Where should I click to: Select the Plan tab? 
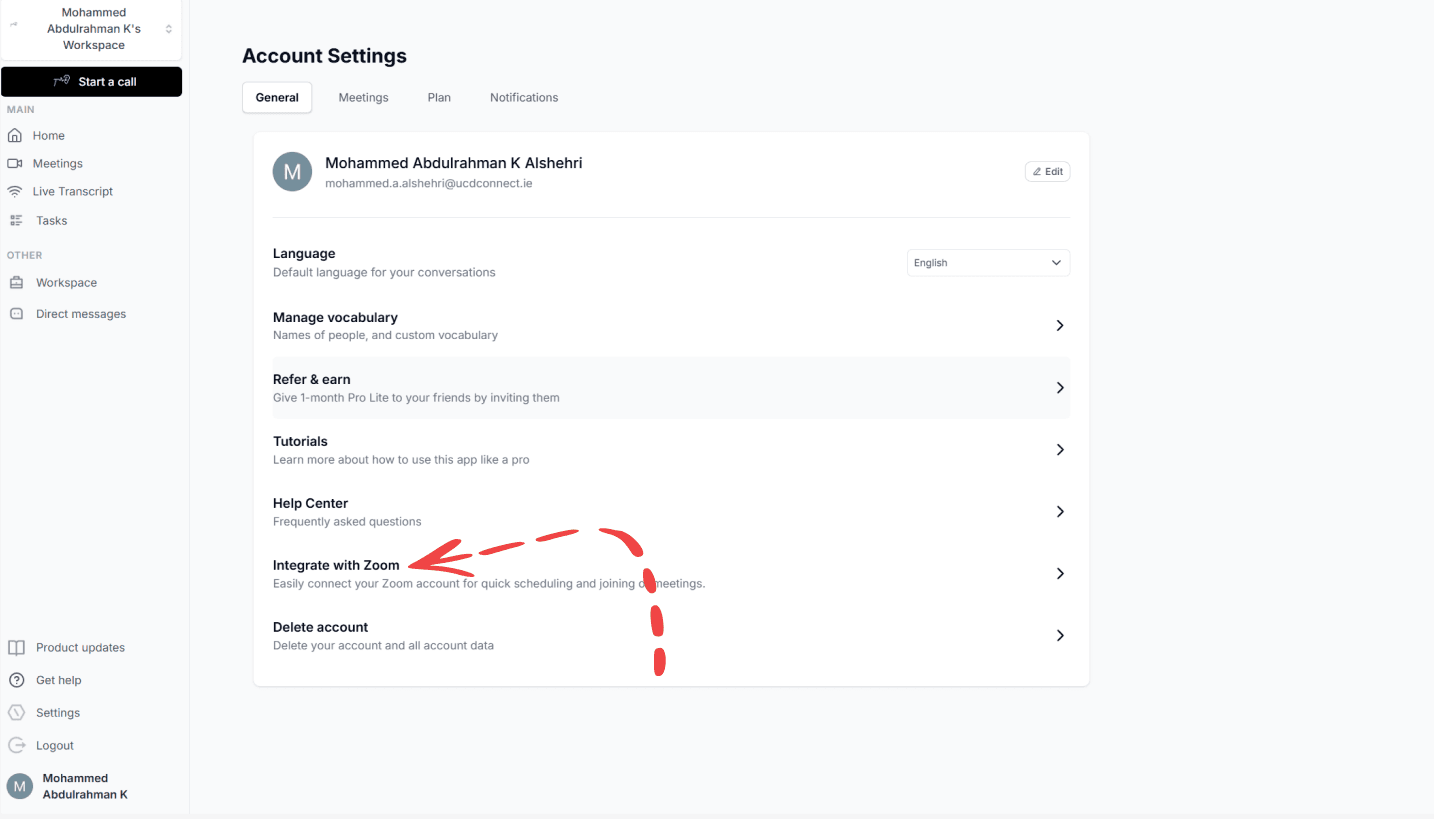pyautogui.click(x=439, y=98)
